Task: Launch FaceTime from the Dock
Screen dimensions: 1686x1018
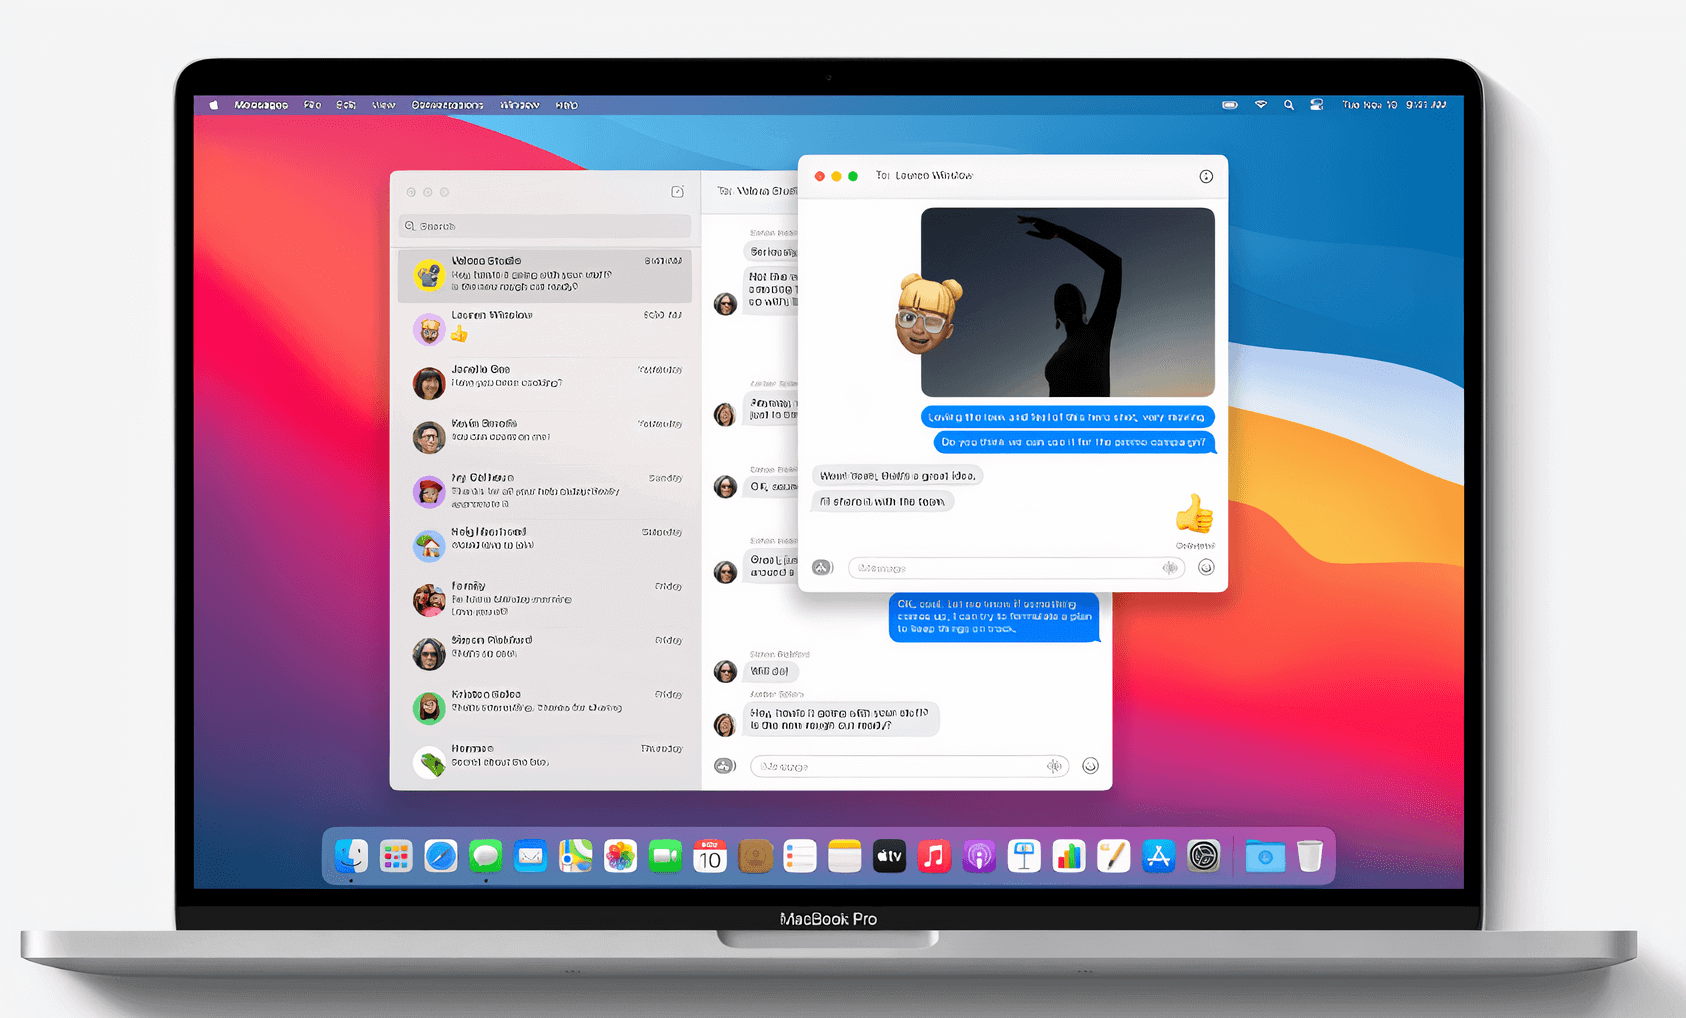Action: coord(665,856)
